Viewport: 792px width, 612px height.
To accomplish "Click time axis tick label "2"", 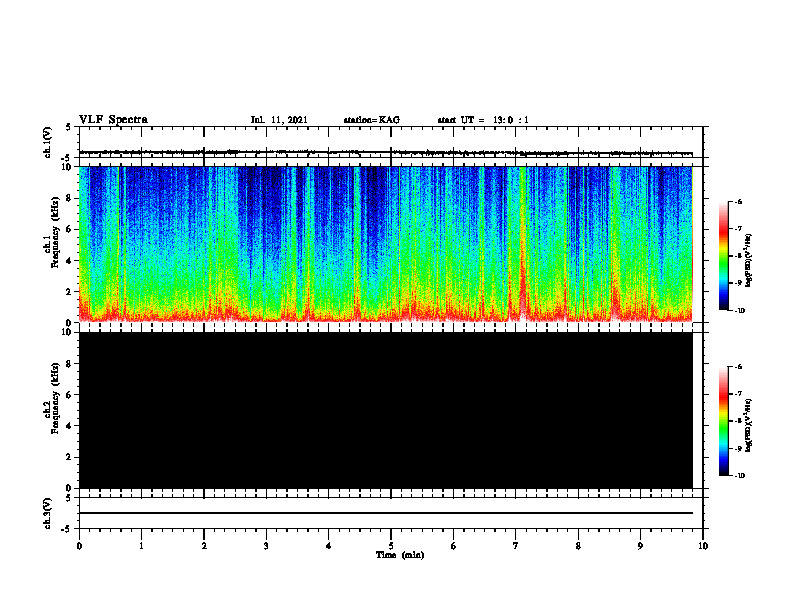I will (x=204, y=546).
